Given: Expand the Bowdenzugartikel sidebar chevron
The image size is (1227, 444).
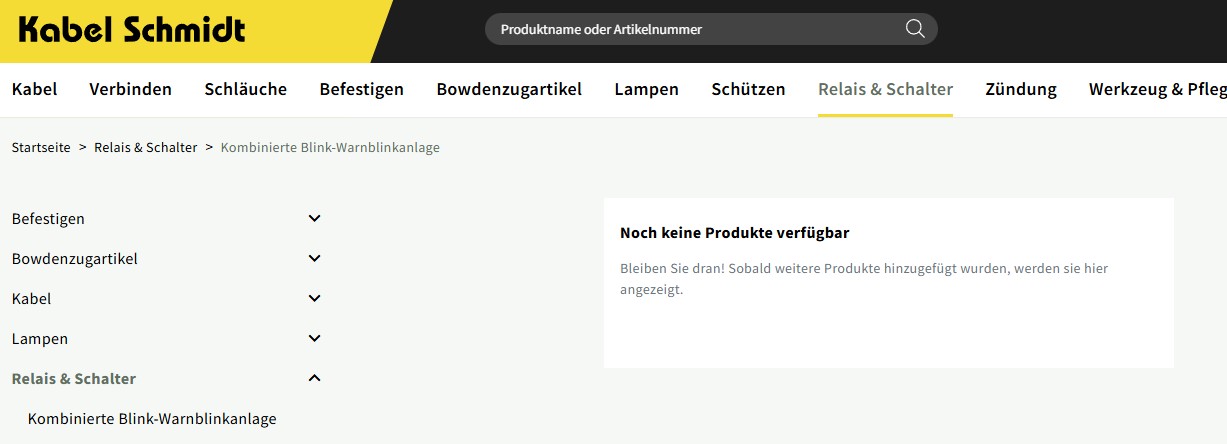Looking at the screenshot, I should tap(314, 258).
